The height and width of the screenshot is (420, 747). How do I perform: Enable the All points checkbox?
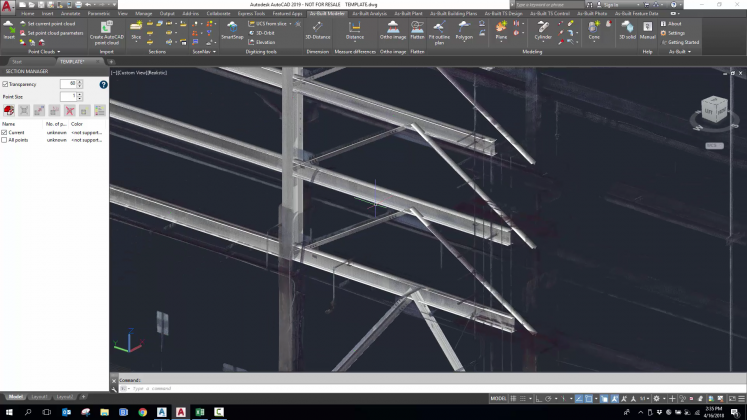point(5,140)
